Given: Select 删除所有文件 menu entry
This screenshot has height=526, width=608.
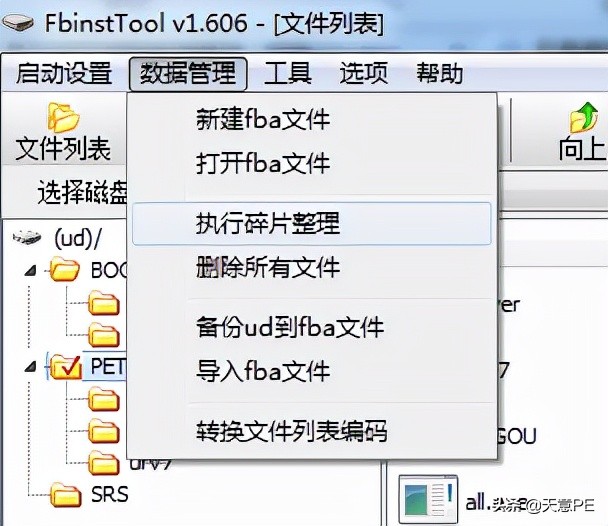Looking at the screenshot, I should [x=311, y=267].
